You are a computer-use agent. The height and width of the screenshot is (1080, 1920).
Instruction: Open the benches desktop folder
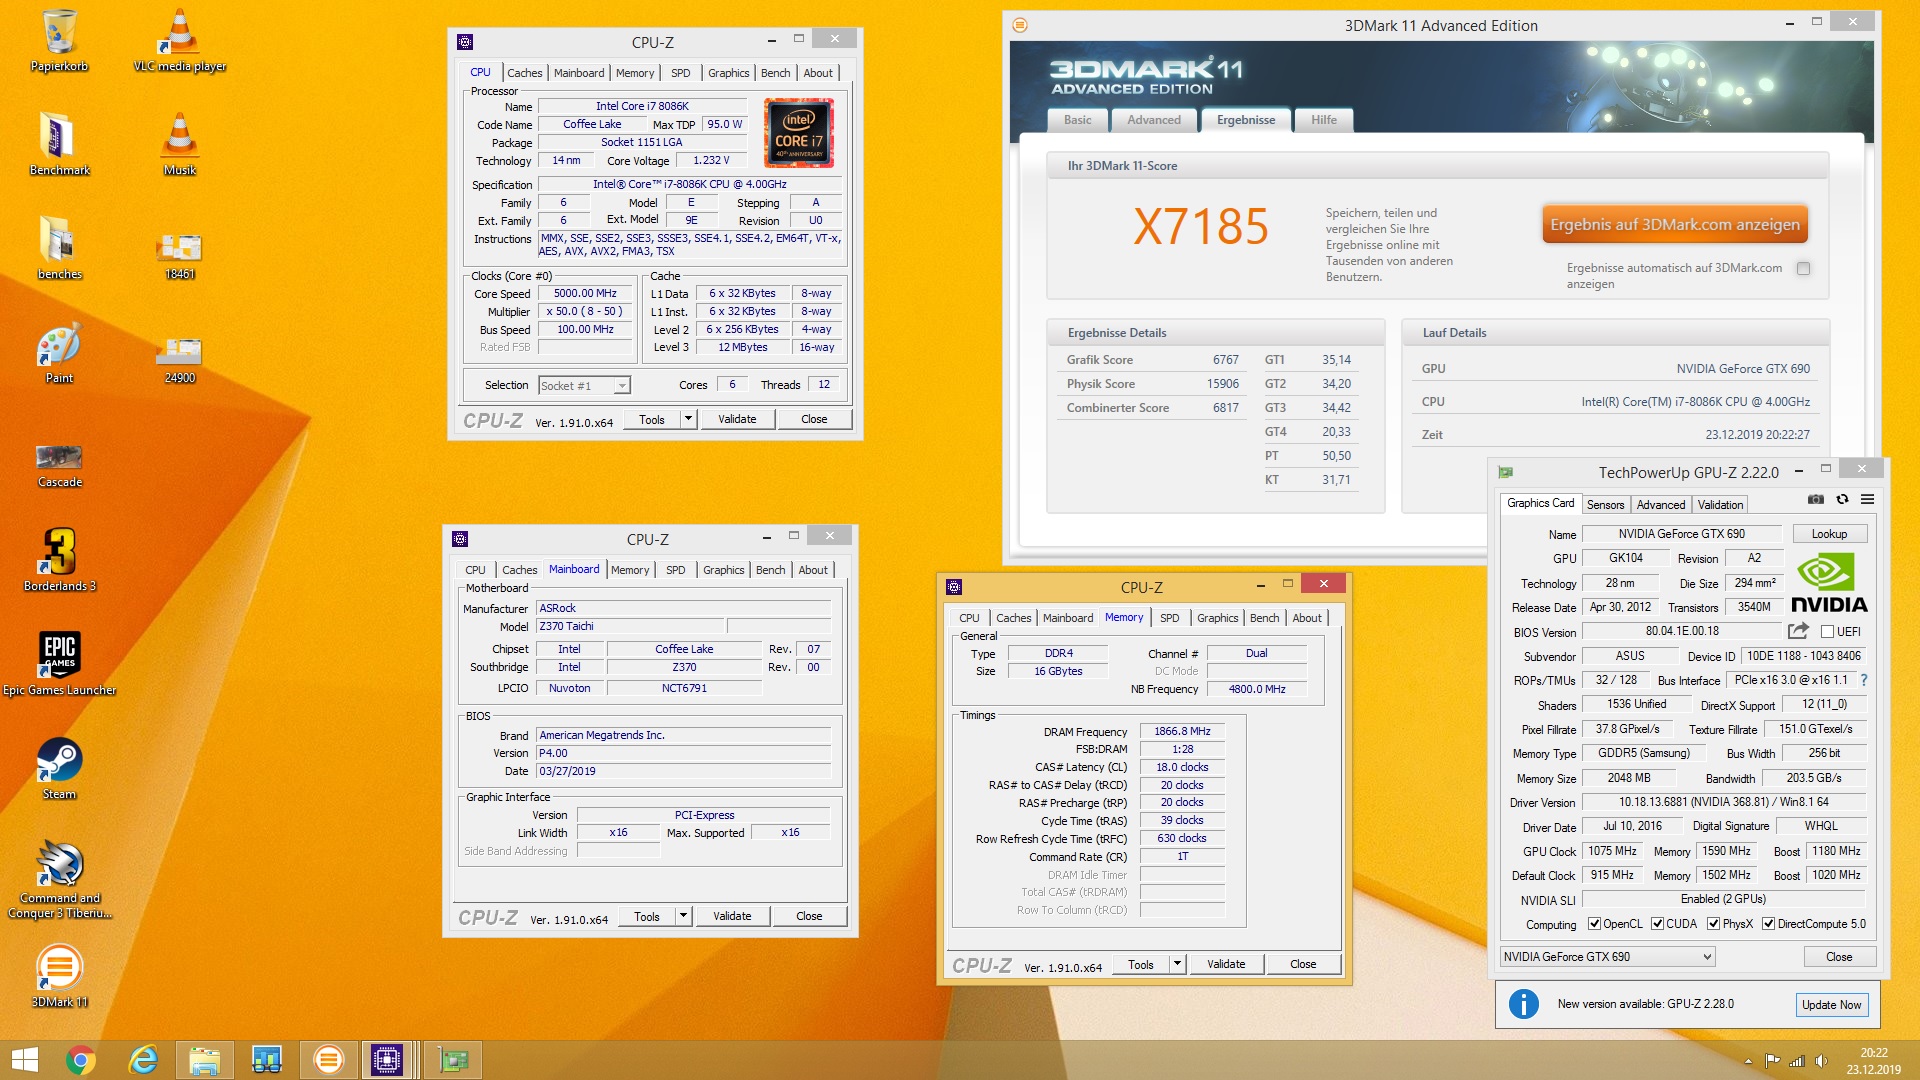[59, 248]
